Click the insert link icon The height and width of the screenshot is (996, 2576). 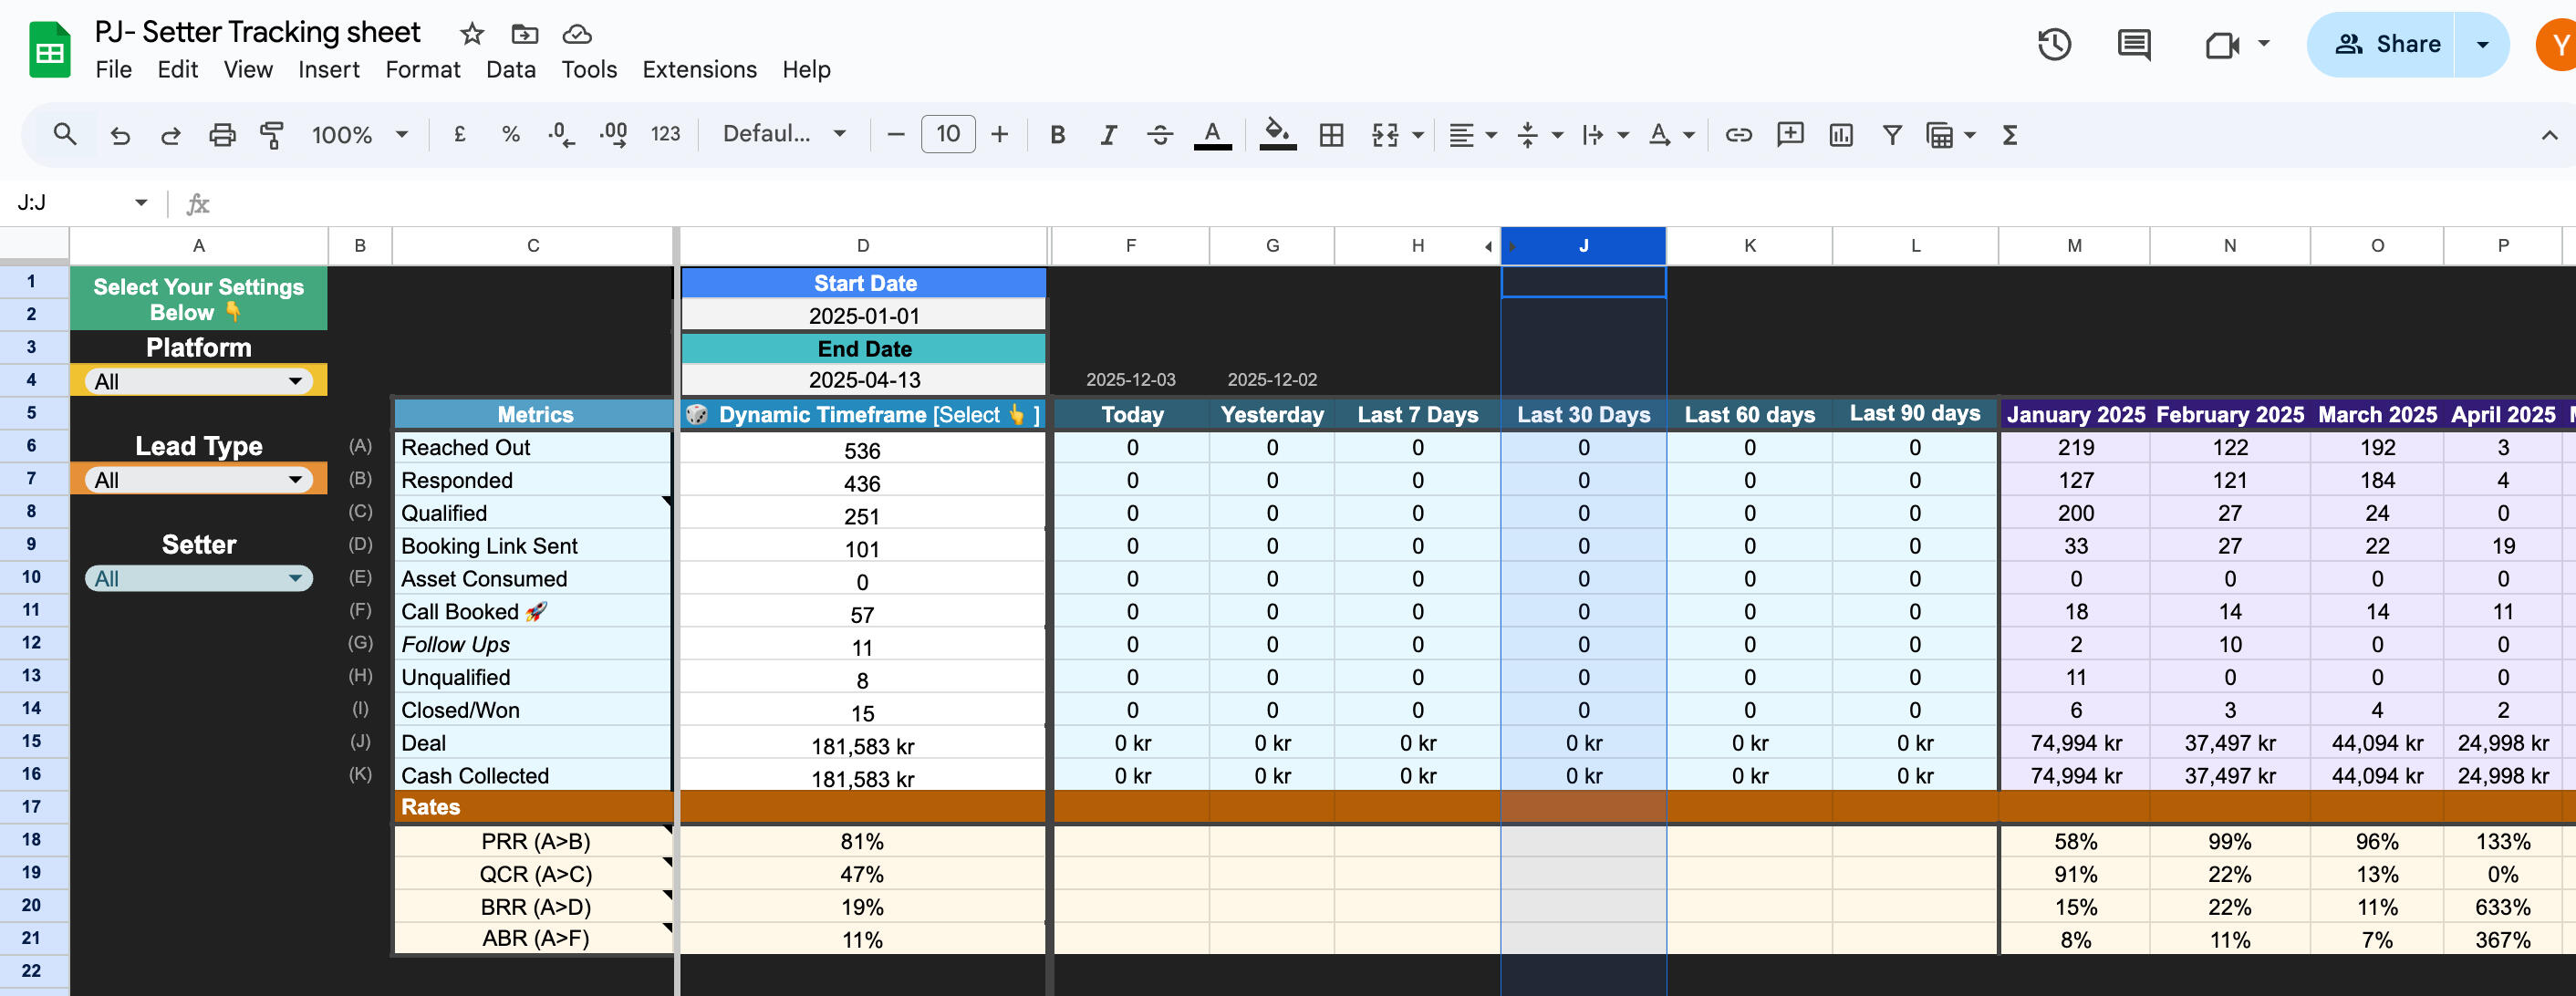1738,135
